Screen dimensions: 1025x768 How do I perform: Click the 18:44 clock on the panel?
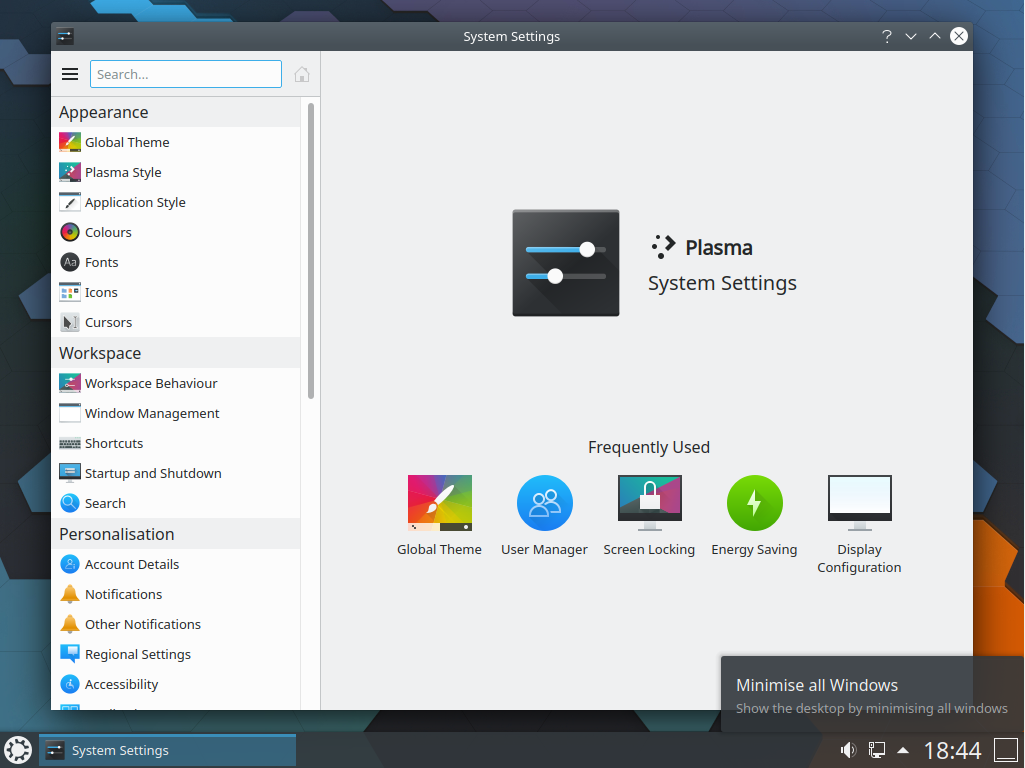coord(952,750)
